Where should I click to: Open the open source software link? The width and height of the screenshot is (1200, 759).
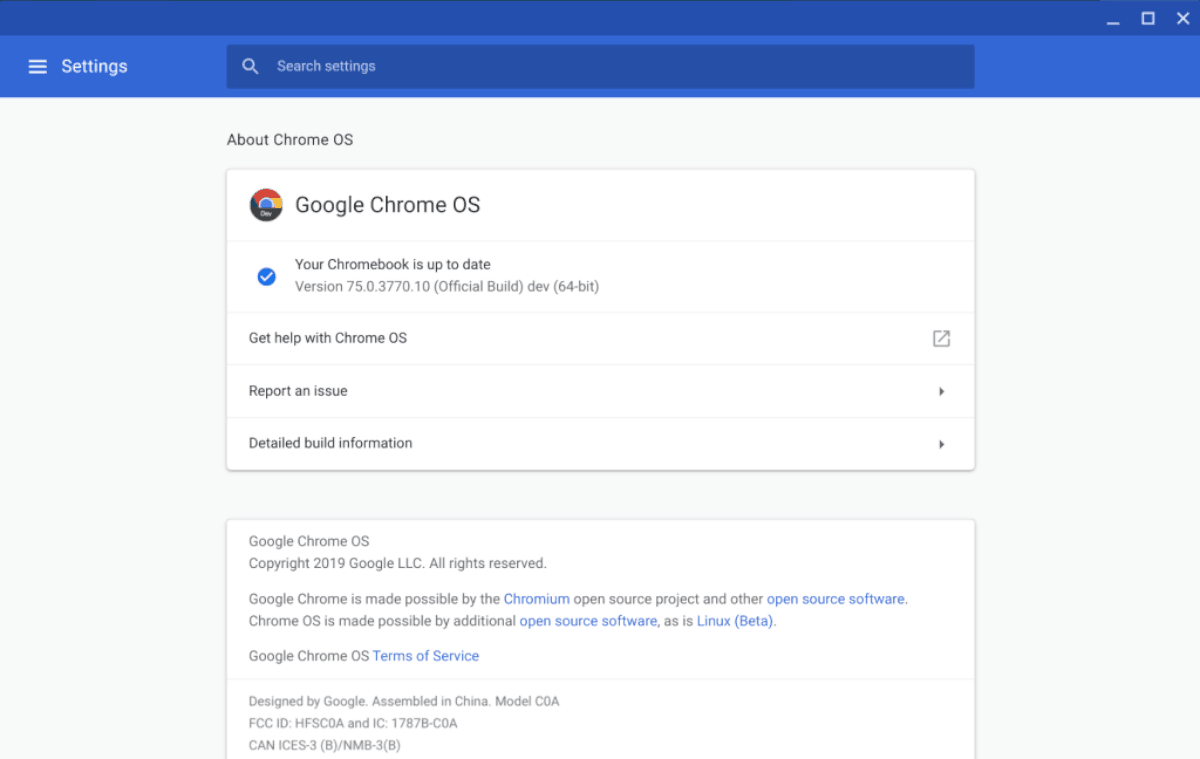tap(836, 598)
